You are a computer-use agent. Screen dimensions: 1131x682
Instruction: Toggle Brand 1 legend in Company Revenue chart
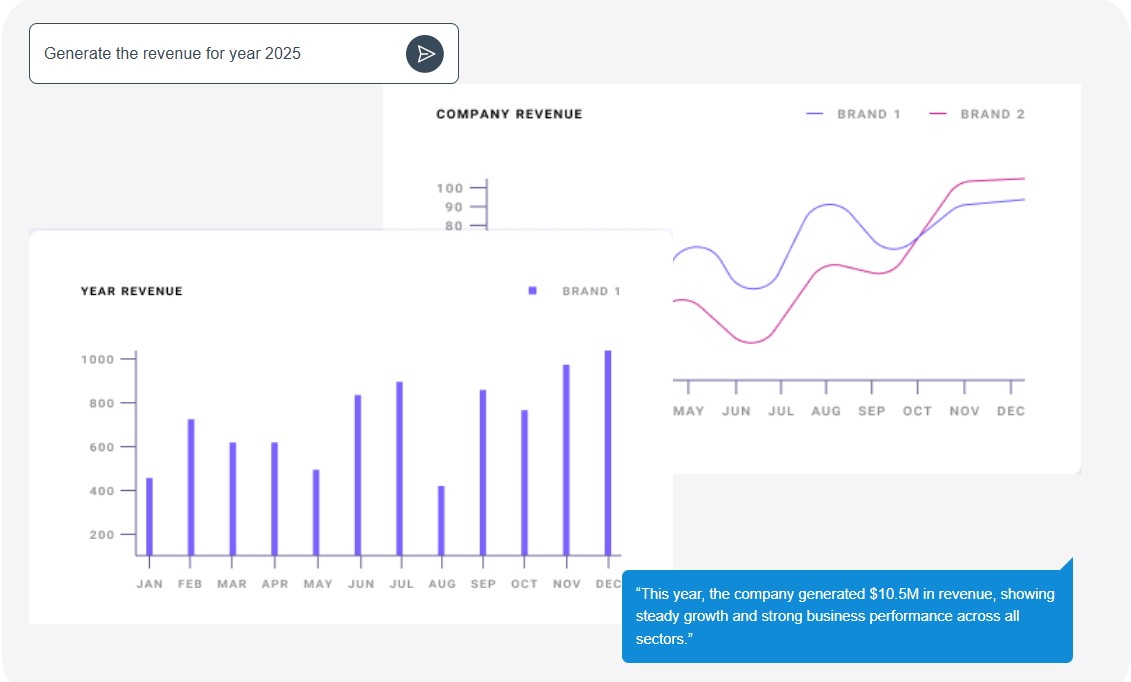coord(854,114)
